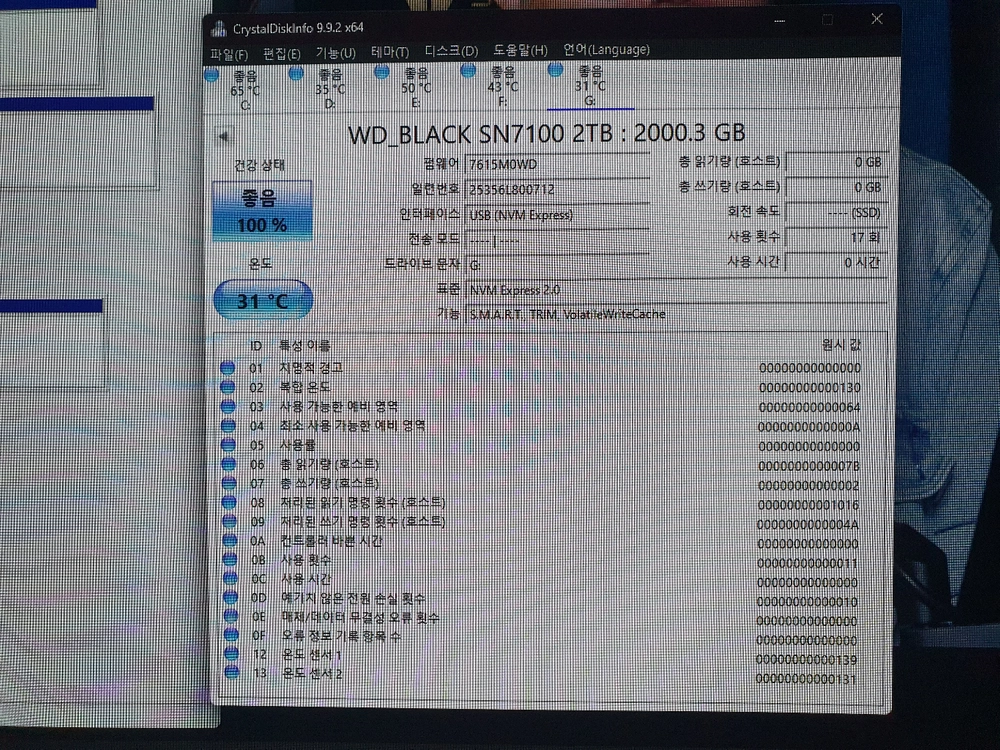Click the status circle for 06 총 읽기량
This screenshot has width=1000, height=750.
(228, 464)
